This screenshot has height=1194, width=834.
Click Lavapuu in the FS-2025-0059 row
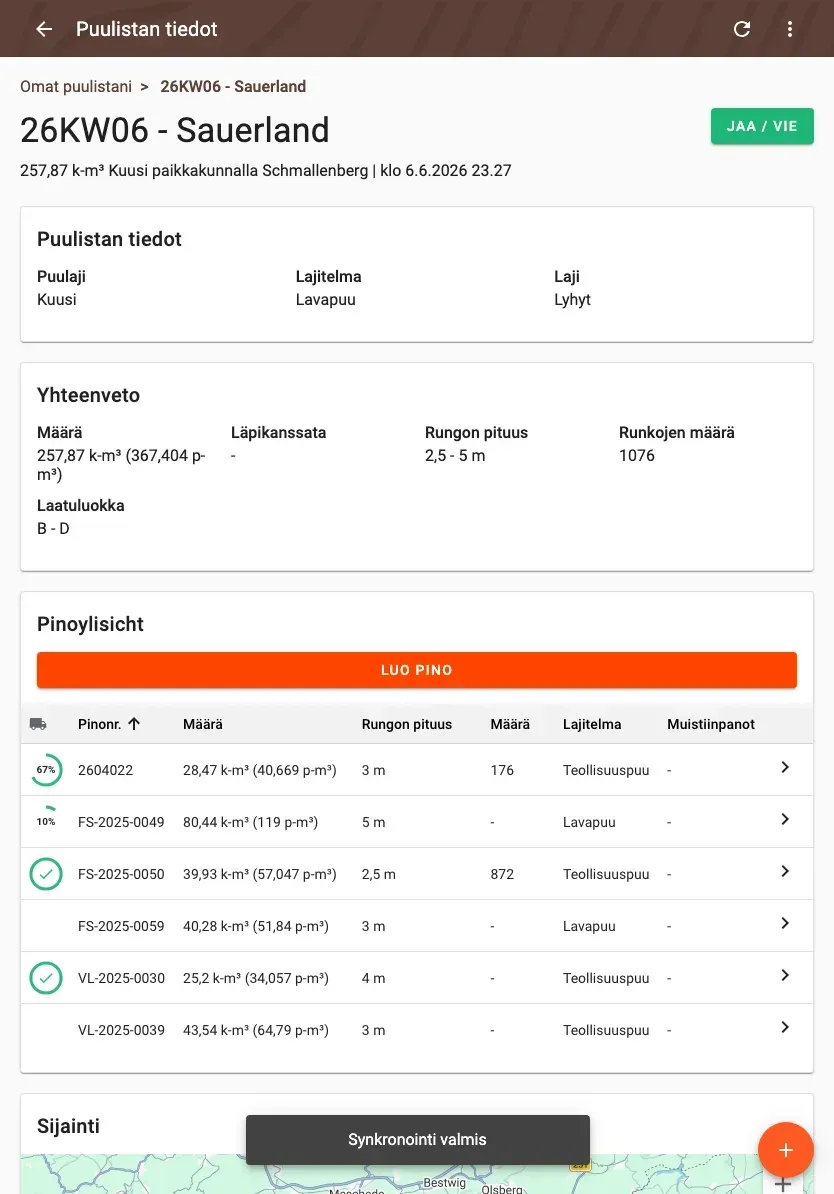(x=589, y=926)
